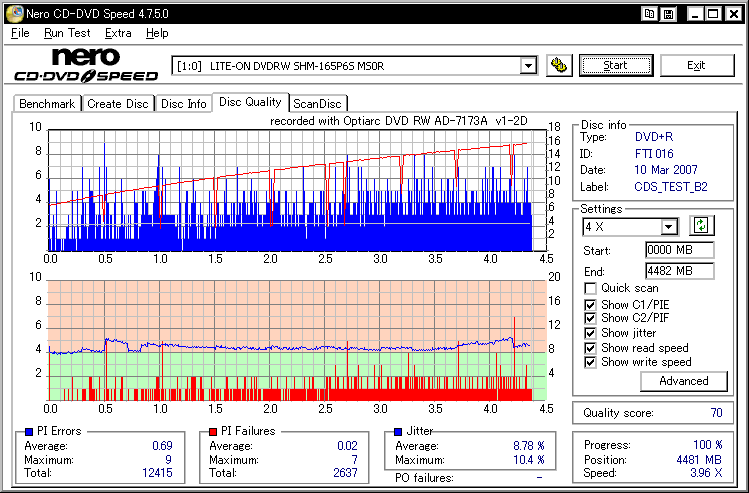Open the Run Test menu
Image resolution: width=749 pixels, height=493 pixels.
[x=67, y=33]
